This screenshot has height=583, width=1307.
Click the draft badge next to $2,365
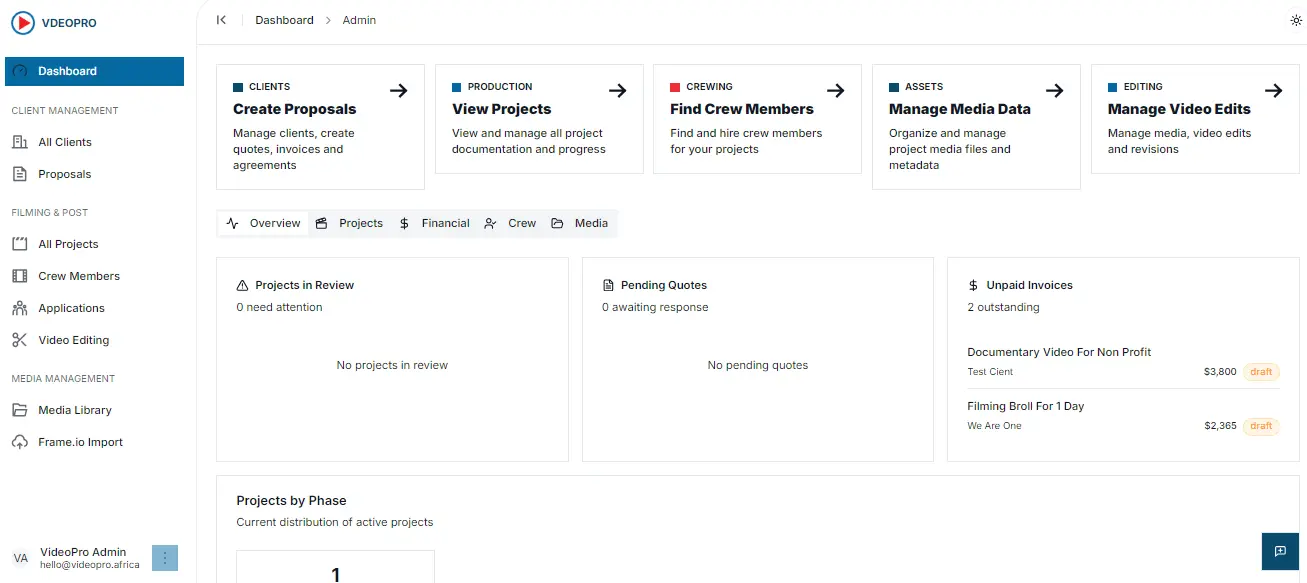tap(1261, 426)
